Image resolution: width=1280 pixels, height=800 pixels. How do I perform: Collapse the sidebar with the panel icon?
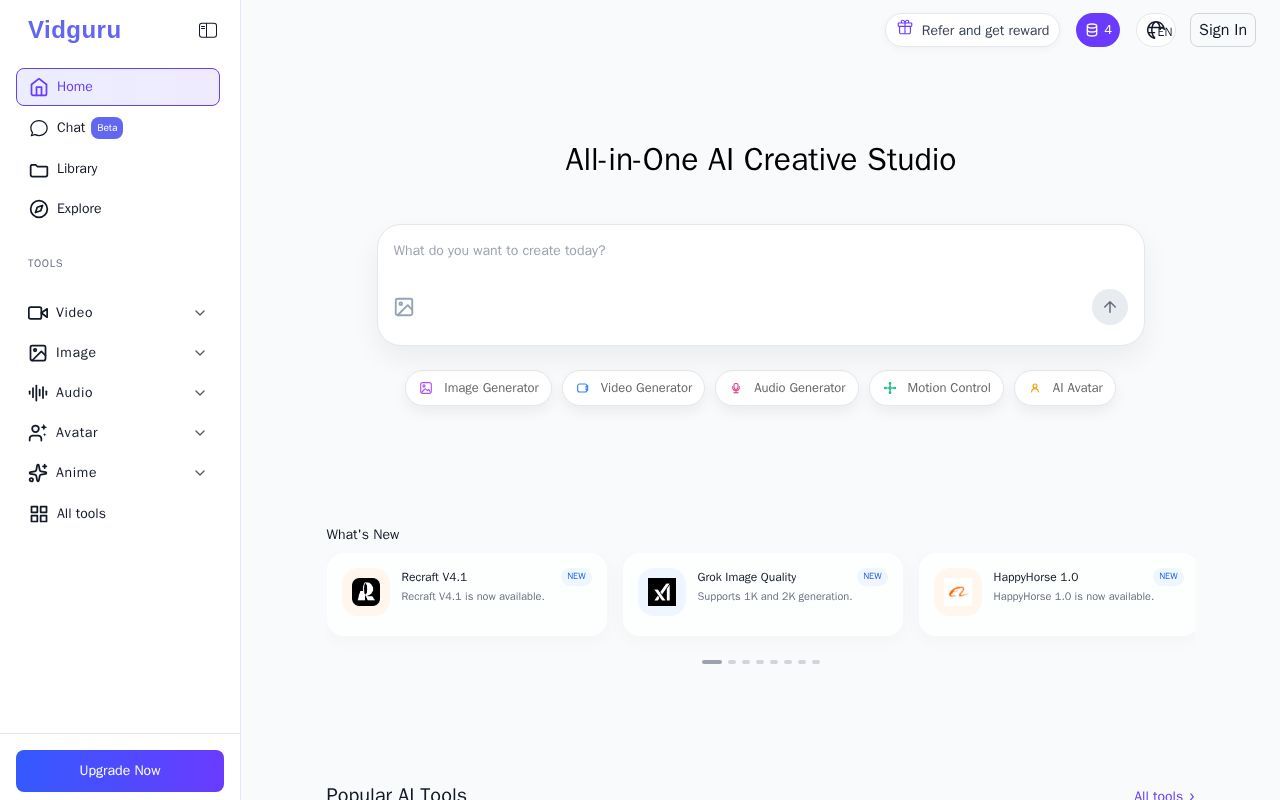coord(208,30)
